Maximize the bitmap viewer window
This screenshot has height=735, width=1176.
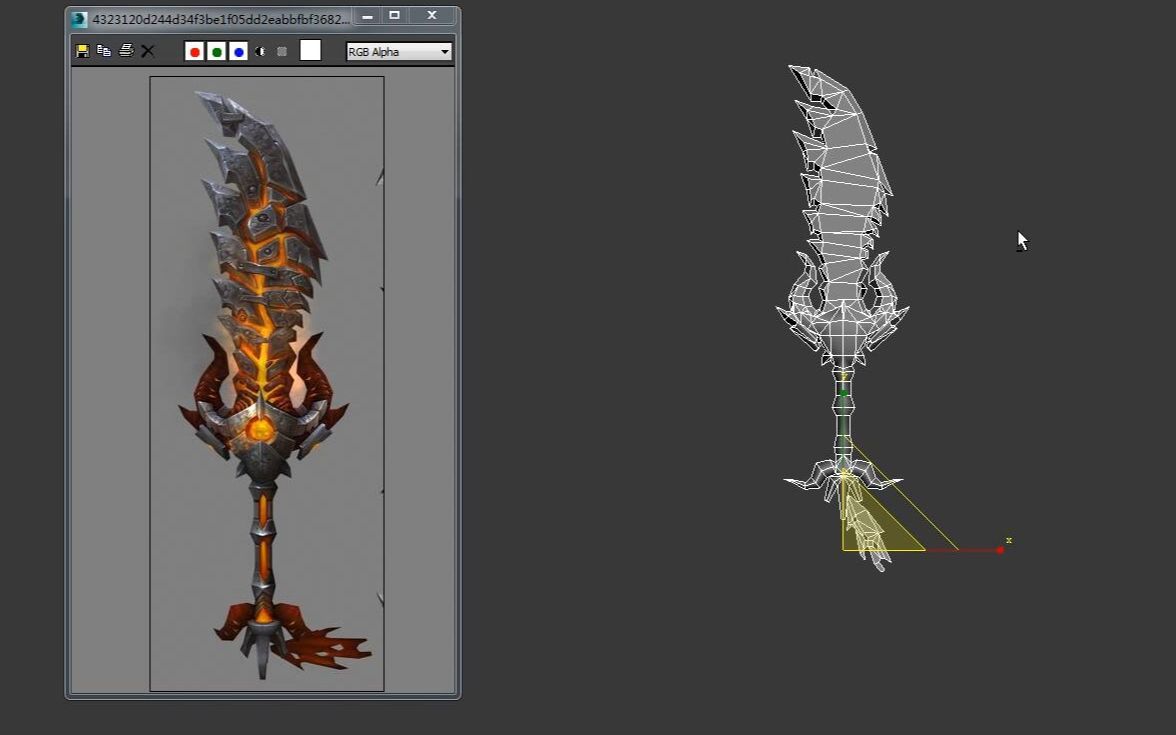394,16
